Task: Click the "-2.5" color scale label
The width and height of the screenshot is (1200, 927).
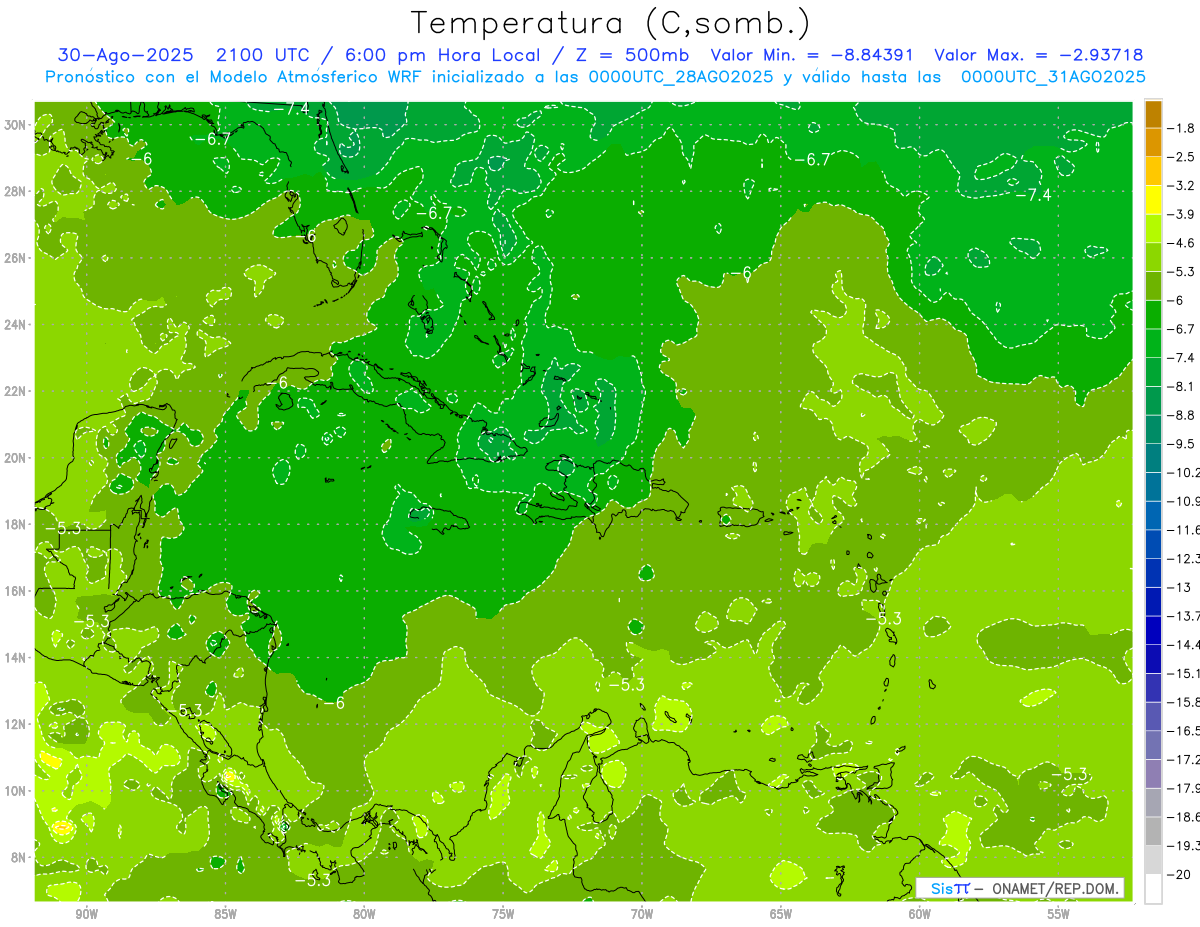Action: coord(1181,157)
